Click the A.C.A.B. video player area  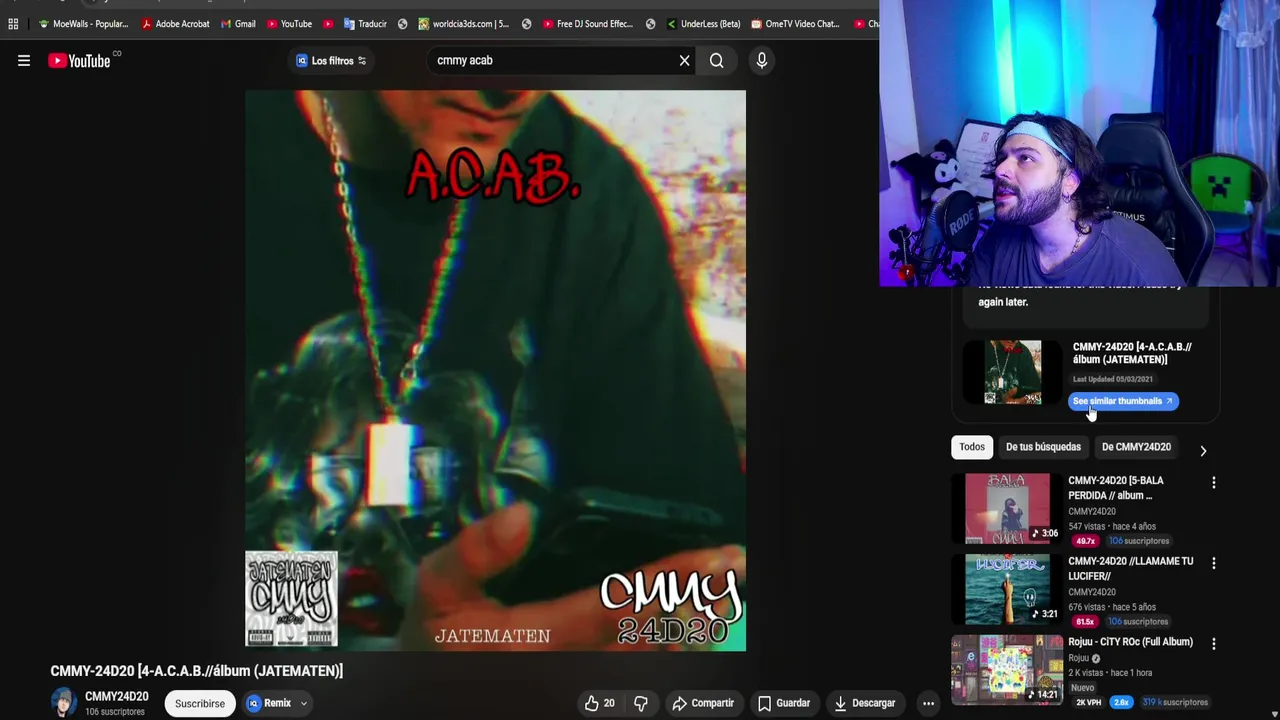click(495, 370)
